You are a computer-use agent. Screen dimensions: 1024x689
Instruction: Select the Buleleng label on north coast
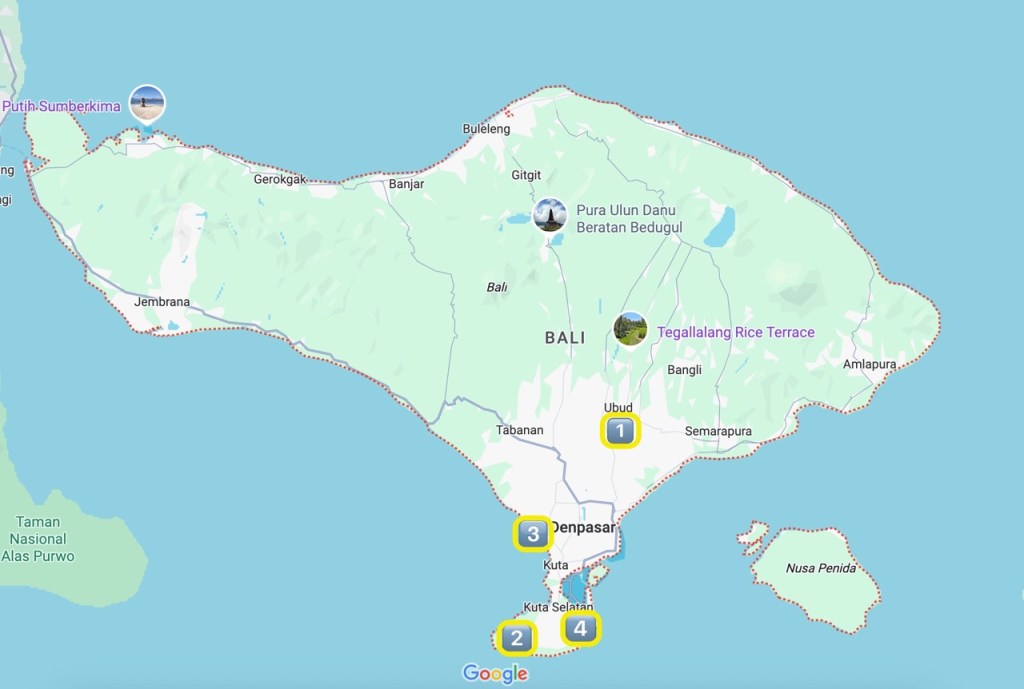tap(486, 129)
